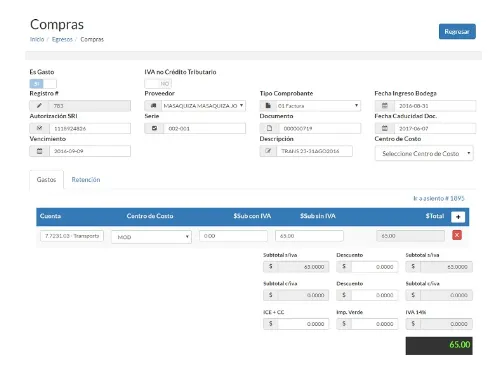Image resolution: width=504 pixels, height=381 pixels.
Task: Click dollar icon of Imp. Verde field
Action: click(344, 323)
